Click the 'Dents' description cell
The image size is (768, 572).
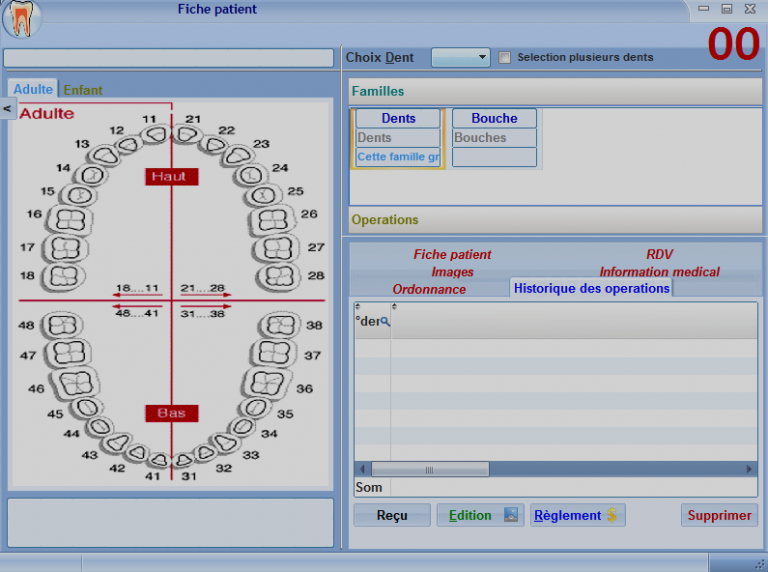click(398, 138)
